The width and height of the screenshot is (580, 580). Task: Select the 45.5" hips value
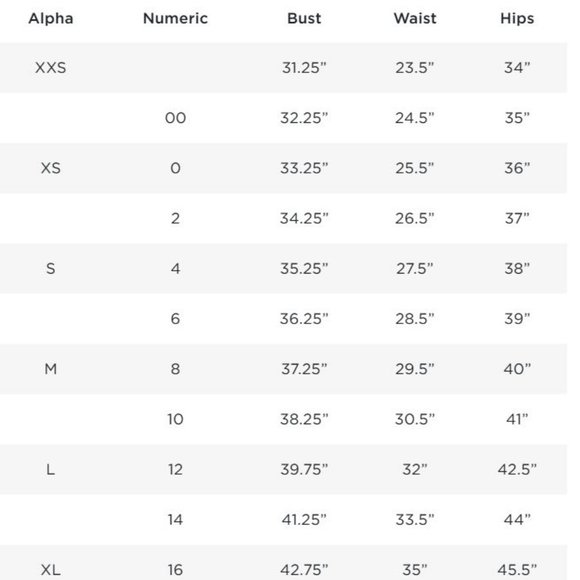coord(517,570)
